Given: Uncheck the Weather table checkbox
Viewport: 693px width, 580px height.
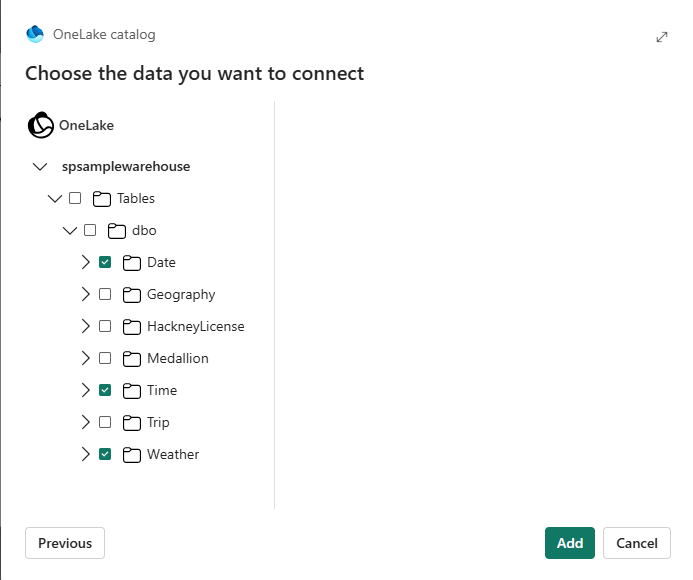Looking at the screenshot, I should pyautogui.click(x=105, y=454).
